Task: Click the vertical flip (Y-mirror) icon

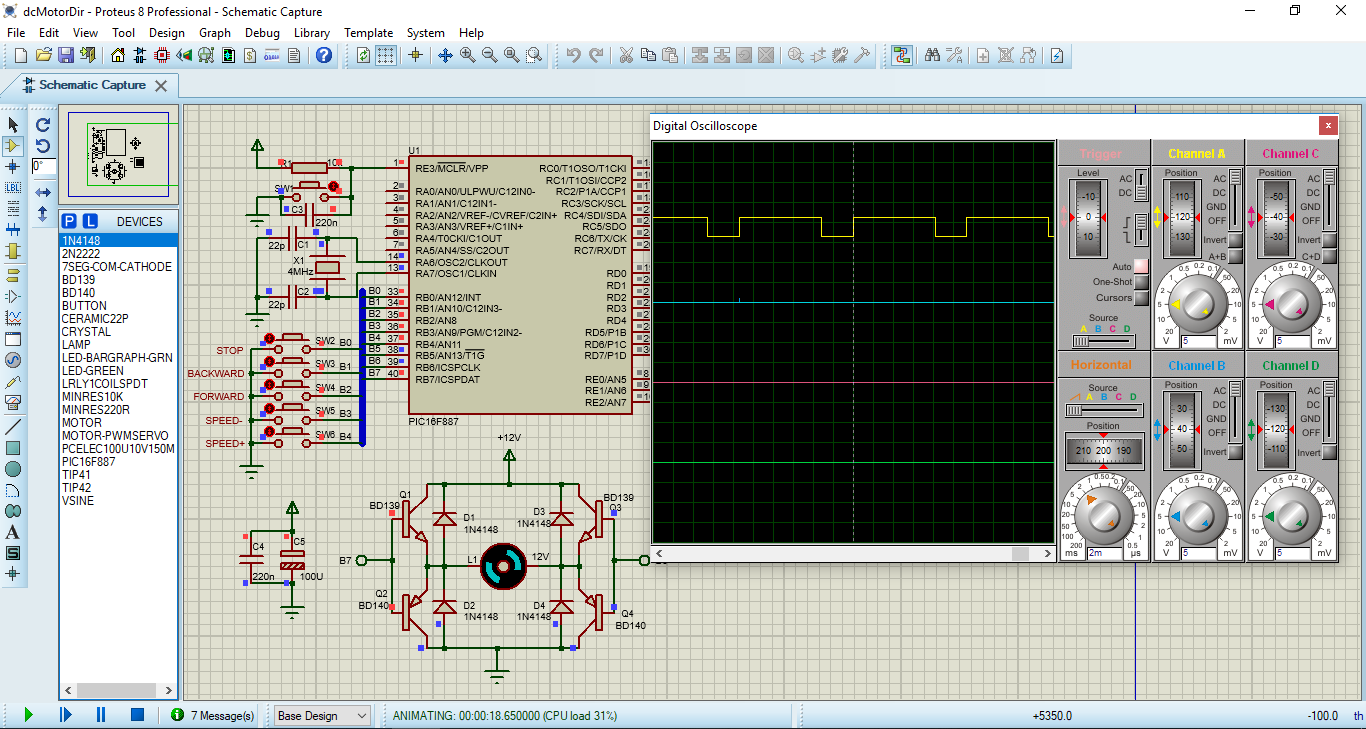Action: tap(43, 213)
